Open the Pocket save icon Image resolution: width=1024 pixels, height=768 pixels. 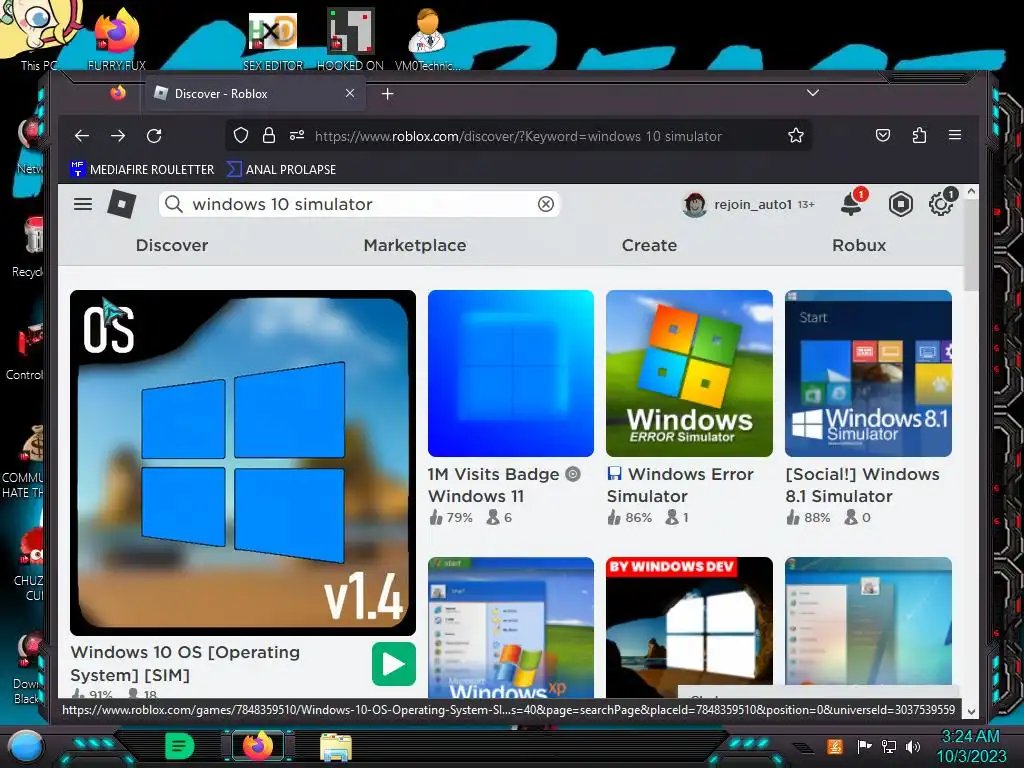pos(883,135)
